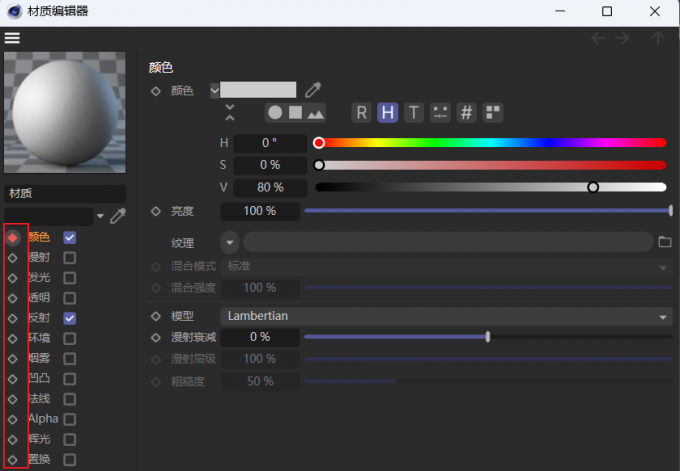Viewport: 680px width, 471px height.
Task: Click the V value field 80 %
Action: coord(270,187)
